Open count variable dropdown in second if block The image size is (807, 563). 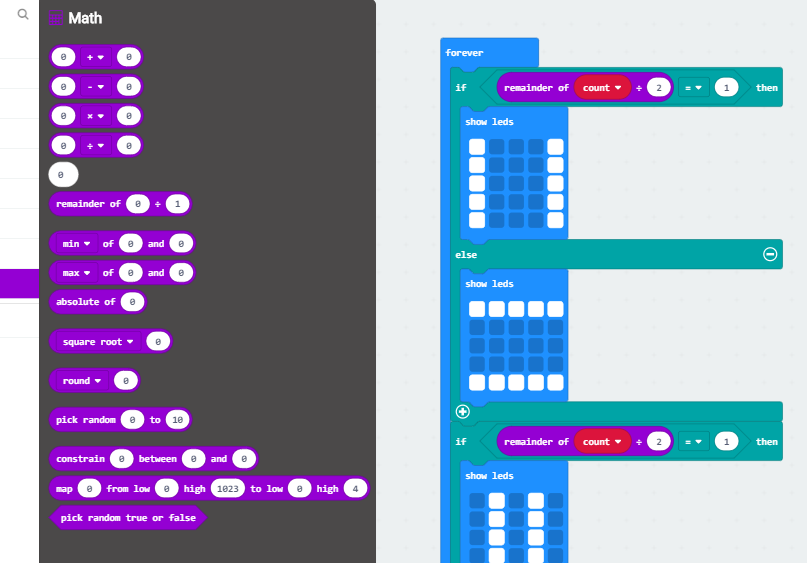click(602, 442)
